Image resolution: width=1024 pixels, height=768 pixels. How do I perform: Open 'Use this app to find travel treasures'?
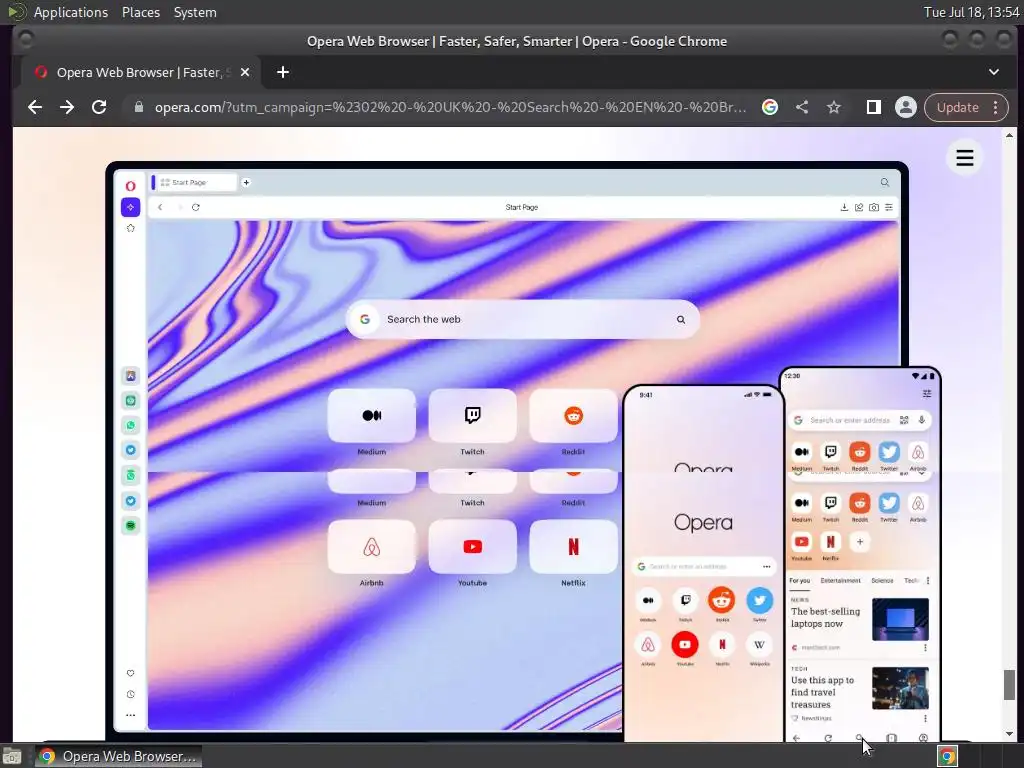(x=822, y=692)
